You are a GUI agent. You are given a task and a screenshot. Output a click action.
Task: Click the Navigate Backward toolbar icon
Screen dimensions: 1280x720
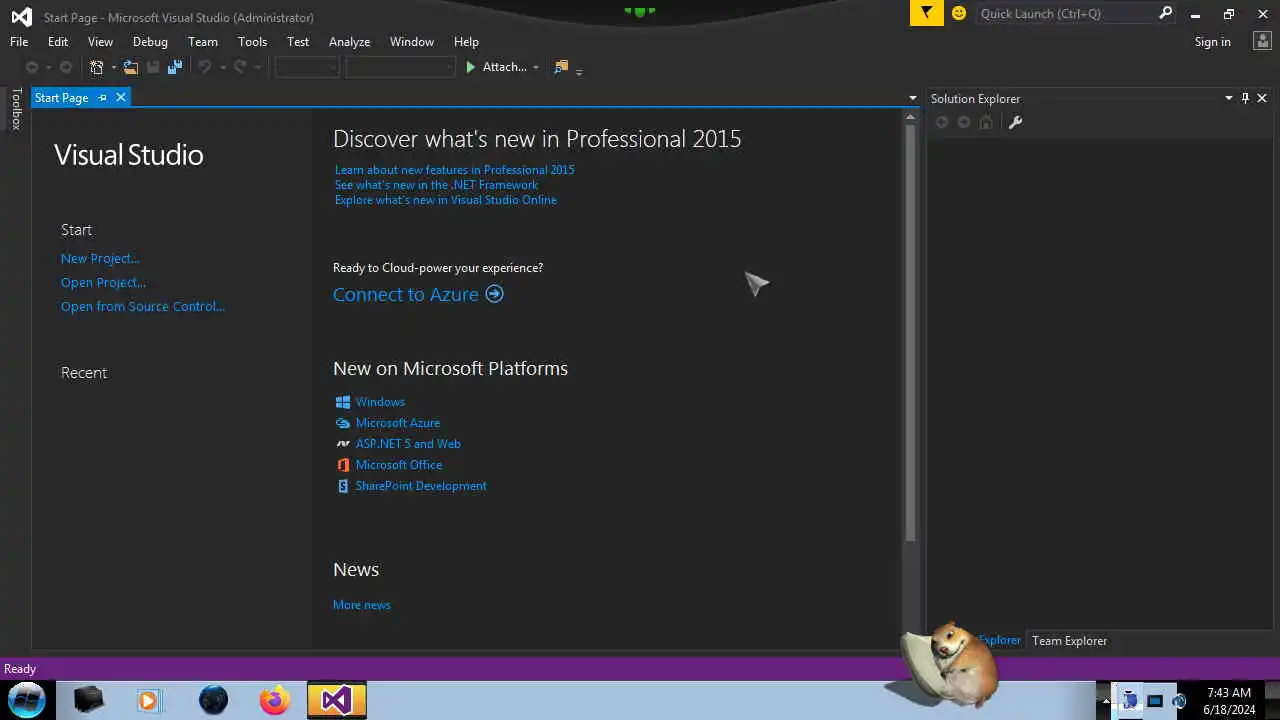coord(32,67)
